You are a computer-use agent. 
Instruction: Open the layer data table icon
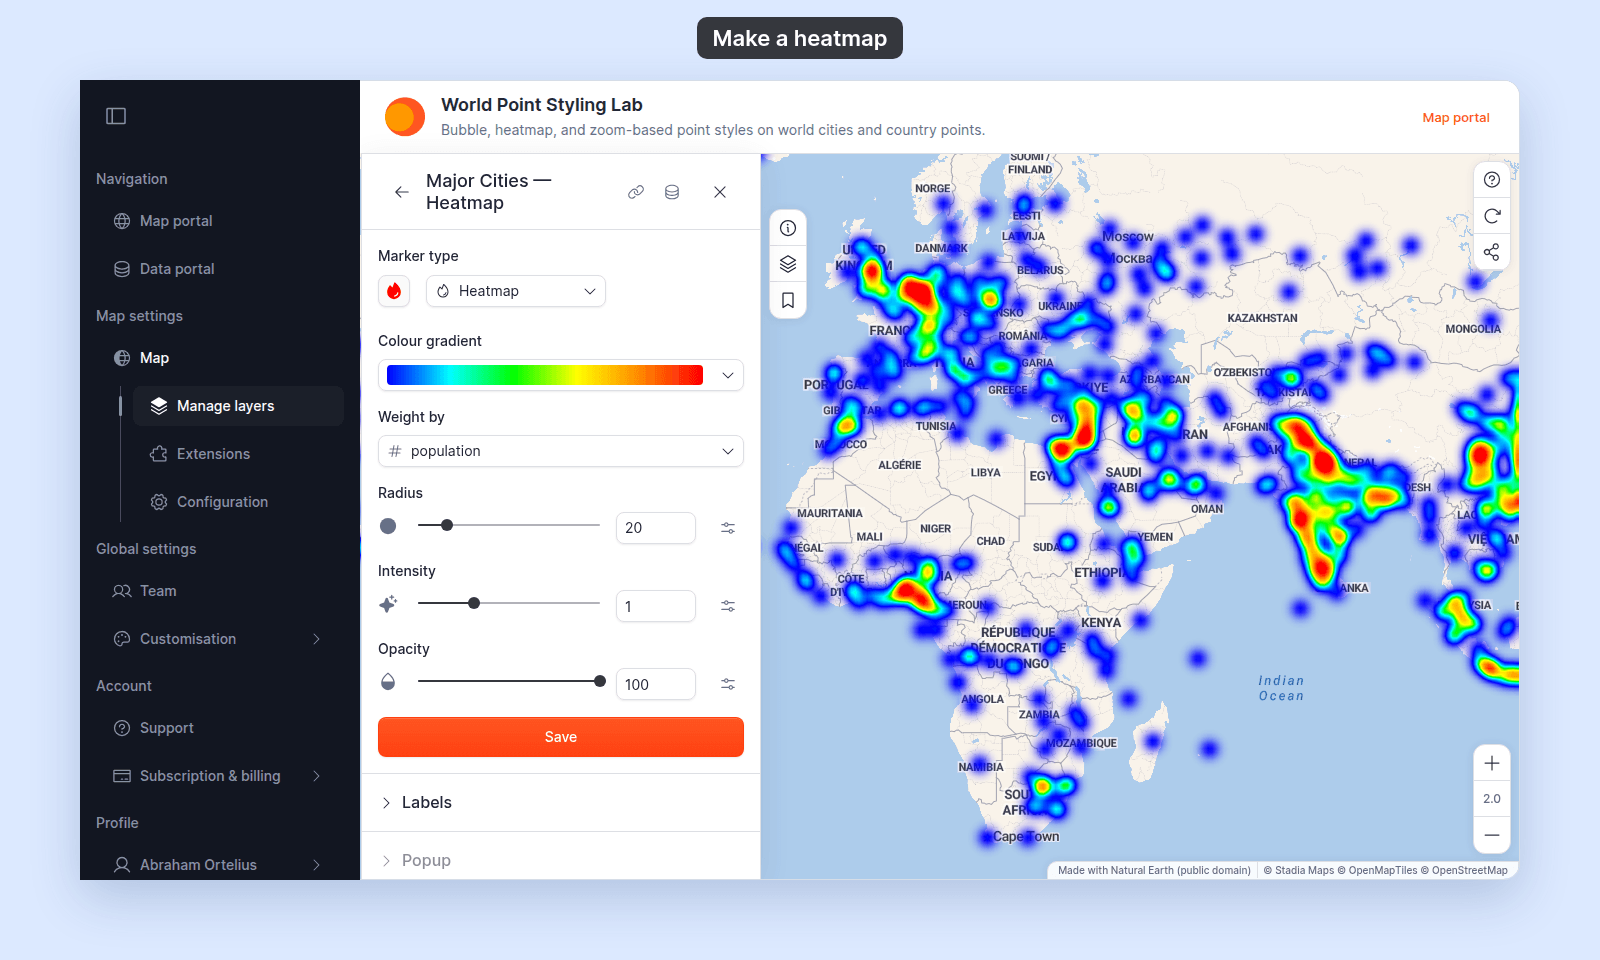point(672,192)
